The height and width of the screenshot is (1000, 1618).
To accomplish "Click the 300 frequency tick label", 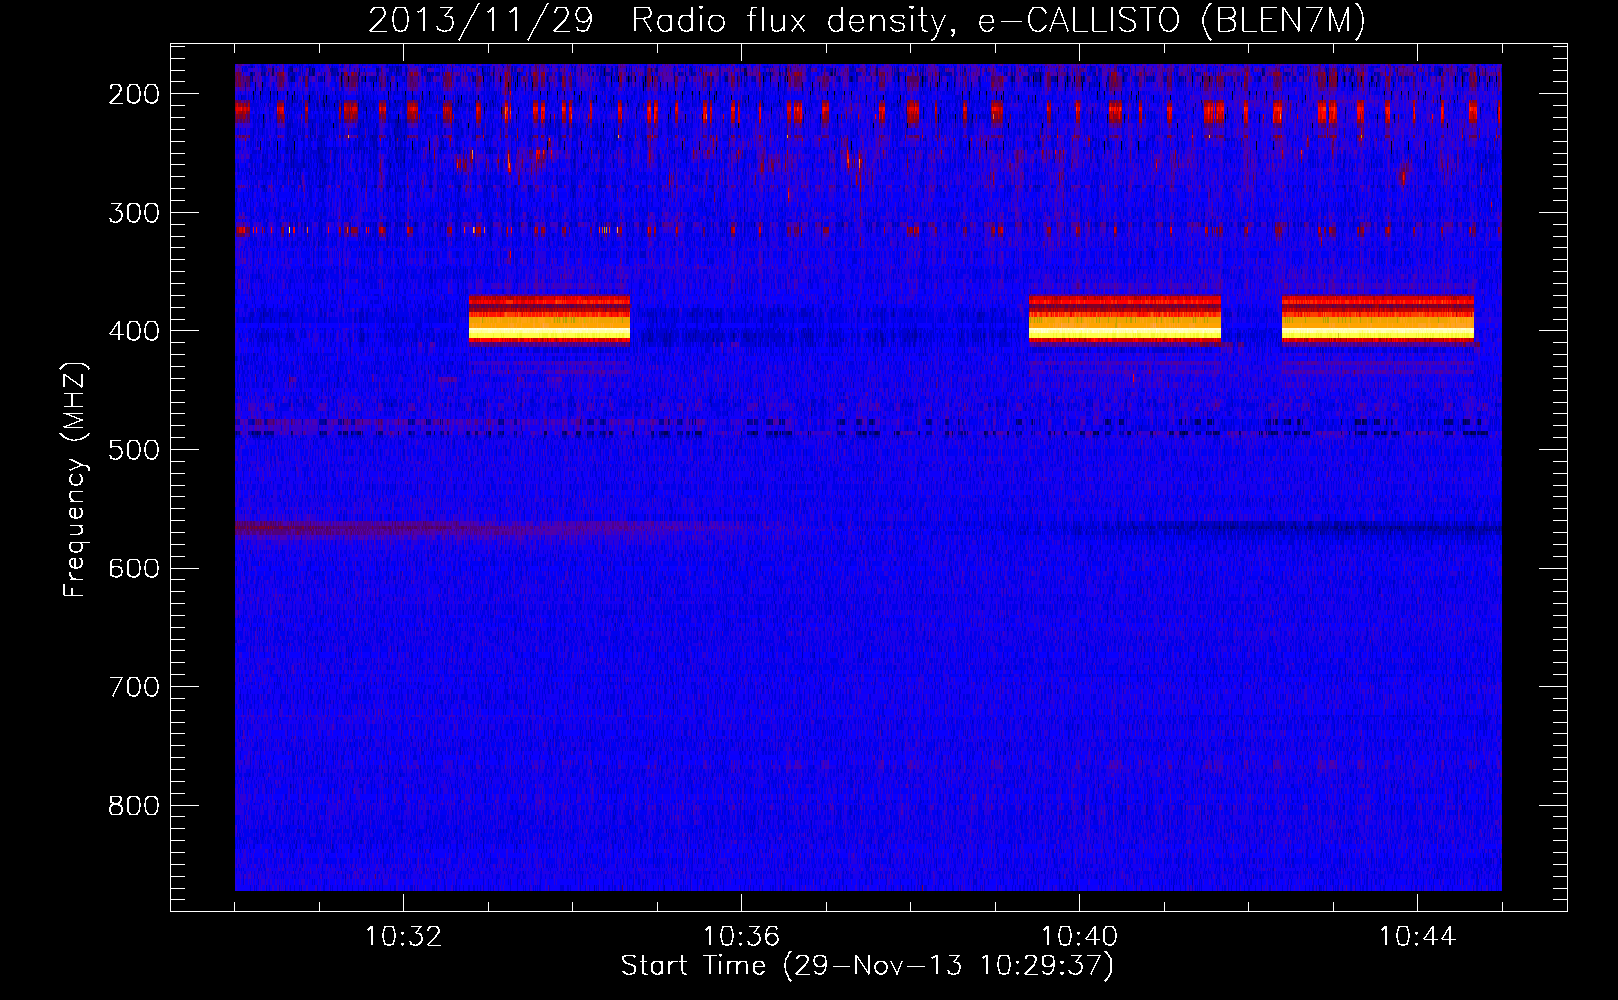I will (x=134, y=213).
